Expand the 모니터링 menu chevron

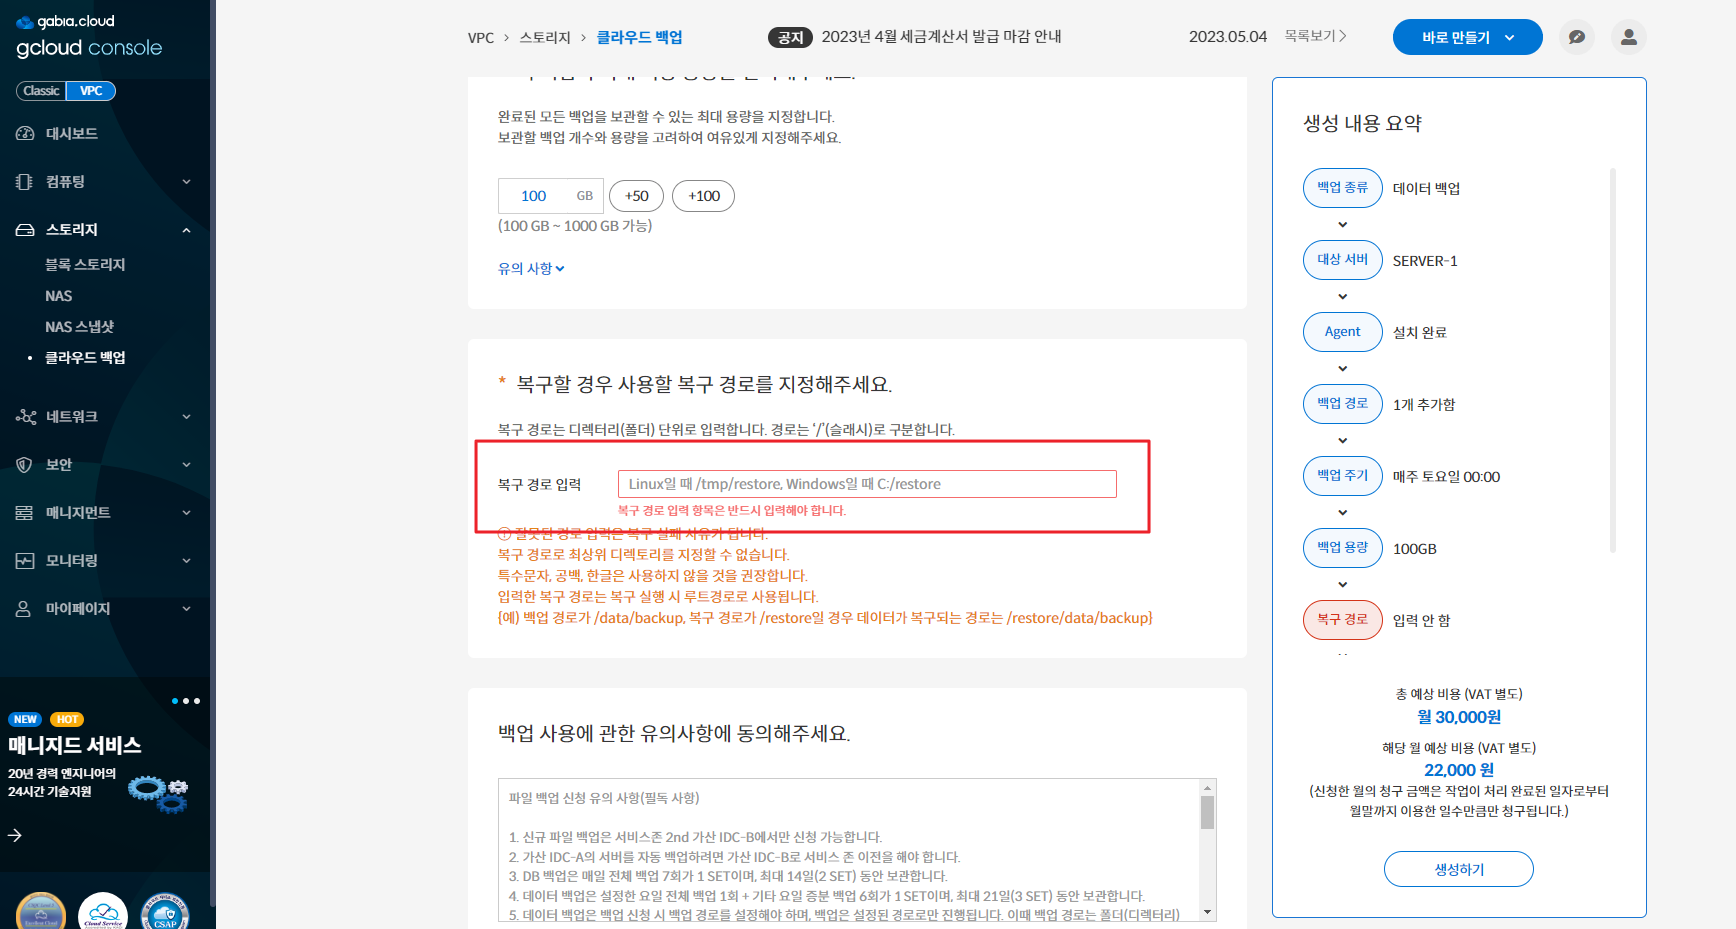point(186,561)
